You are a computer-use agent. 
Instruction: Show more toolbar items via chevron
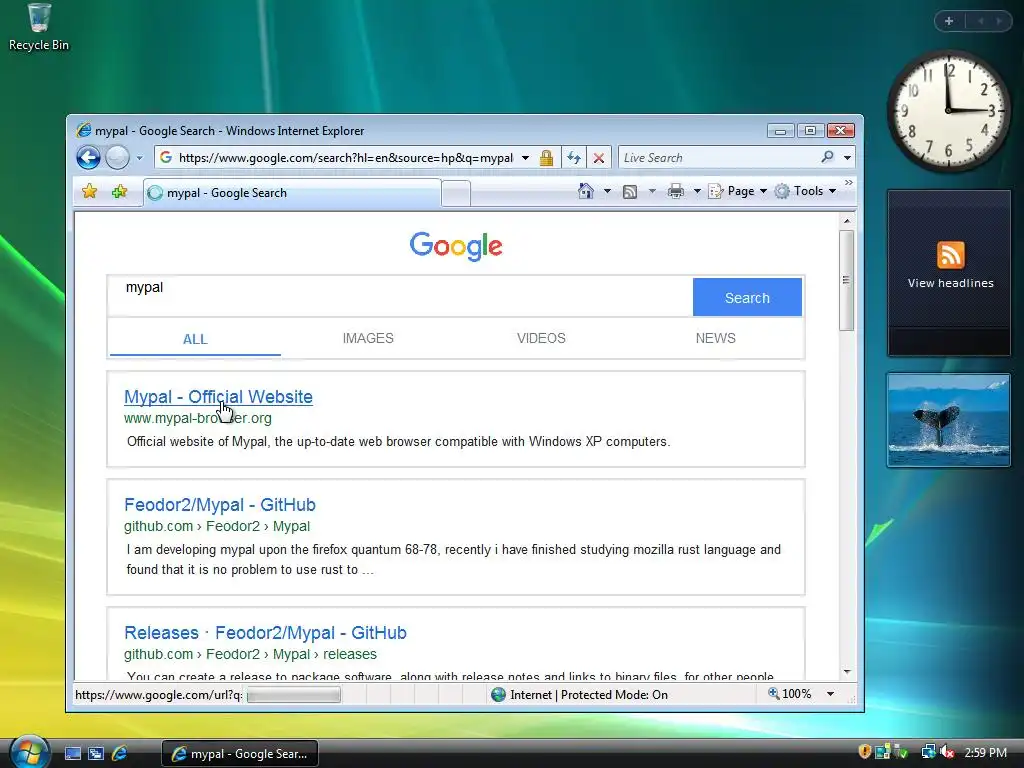(848, 183)
